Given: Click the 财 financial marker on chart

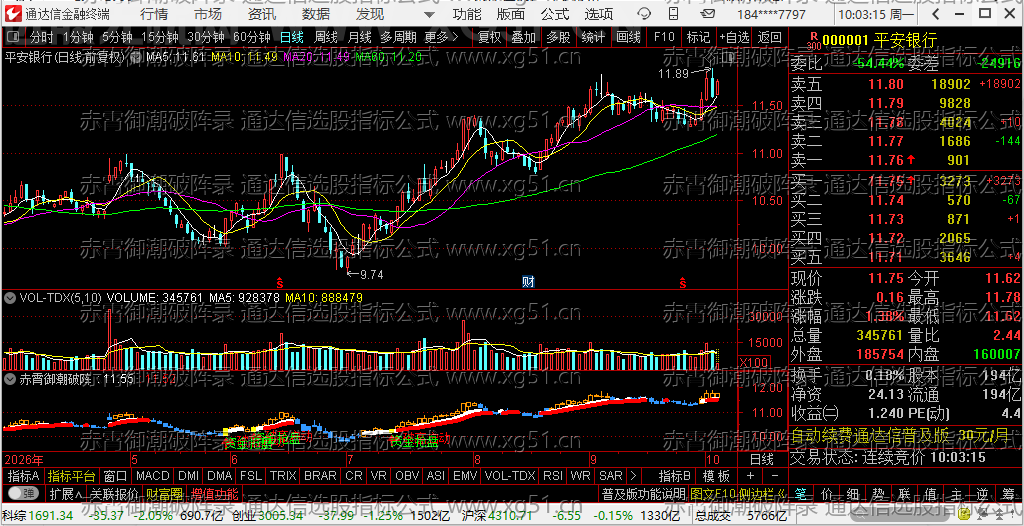Looking at the screenshot, I should pos(529,282).
